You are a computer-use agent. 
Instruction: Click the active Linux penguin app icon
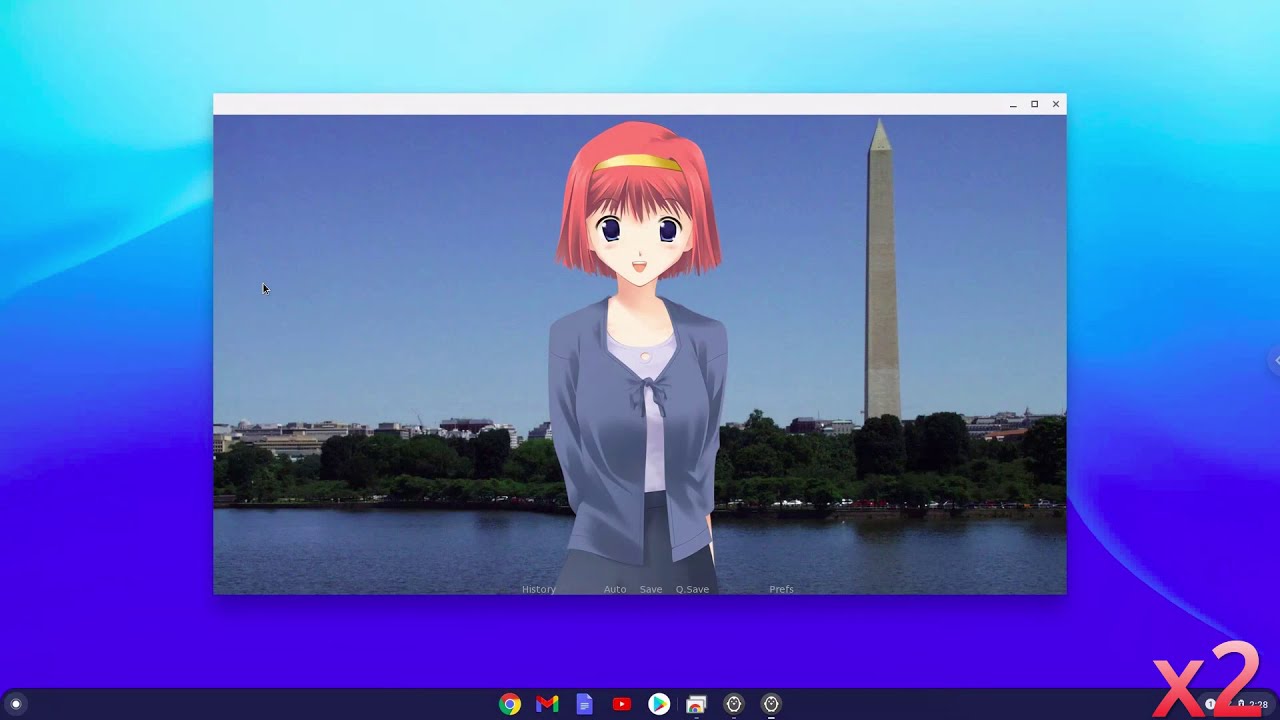pos(771,704)
